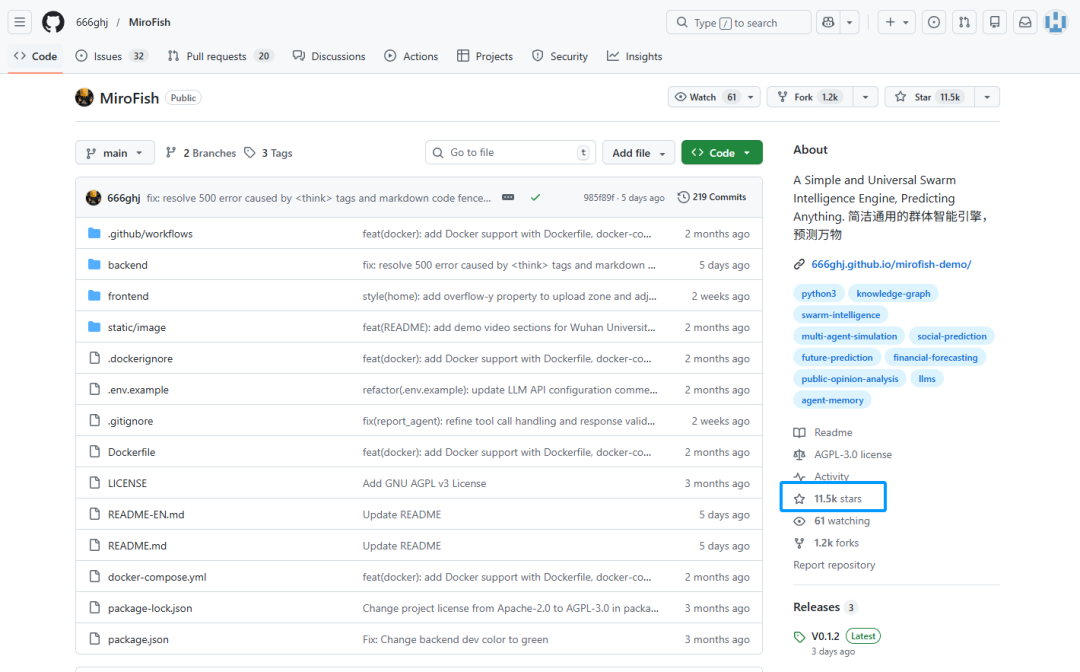
Task: Open the backend folder
Action: pyautogui.click(x=127, y=265)
